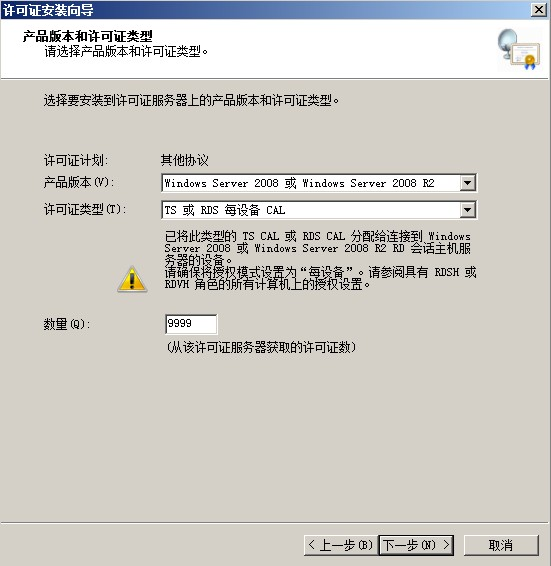Viewport: 551px width, 566px height.
Task: Click the 许可证安装向导 title bar
Action: coord(265,10)
